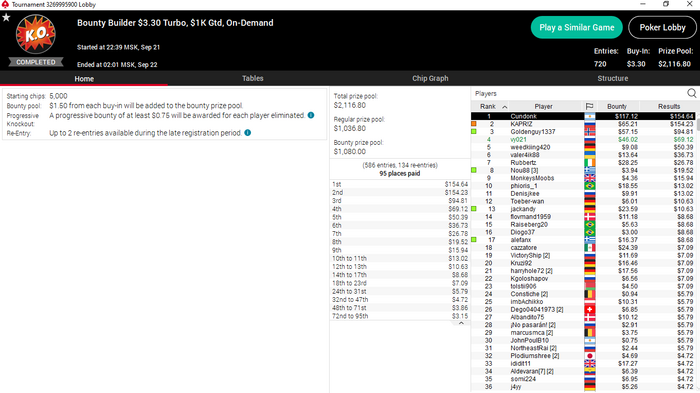Click the Irish flag next to Rubbertz
Viewport: 700px width, 393px height.
[x=590, y=163]
